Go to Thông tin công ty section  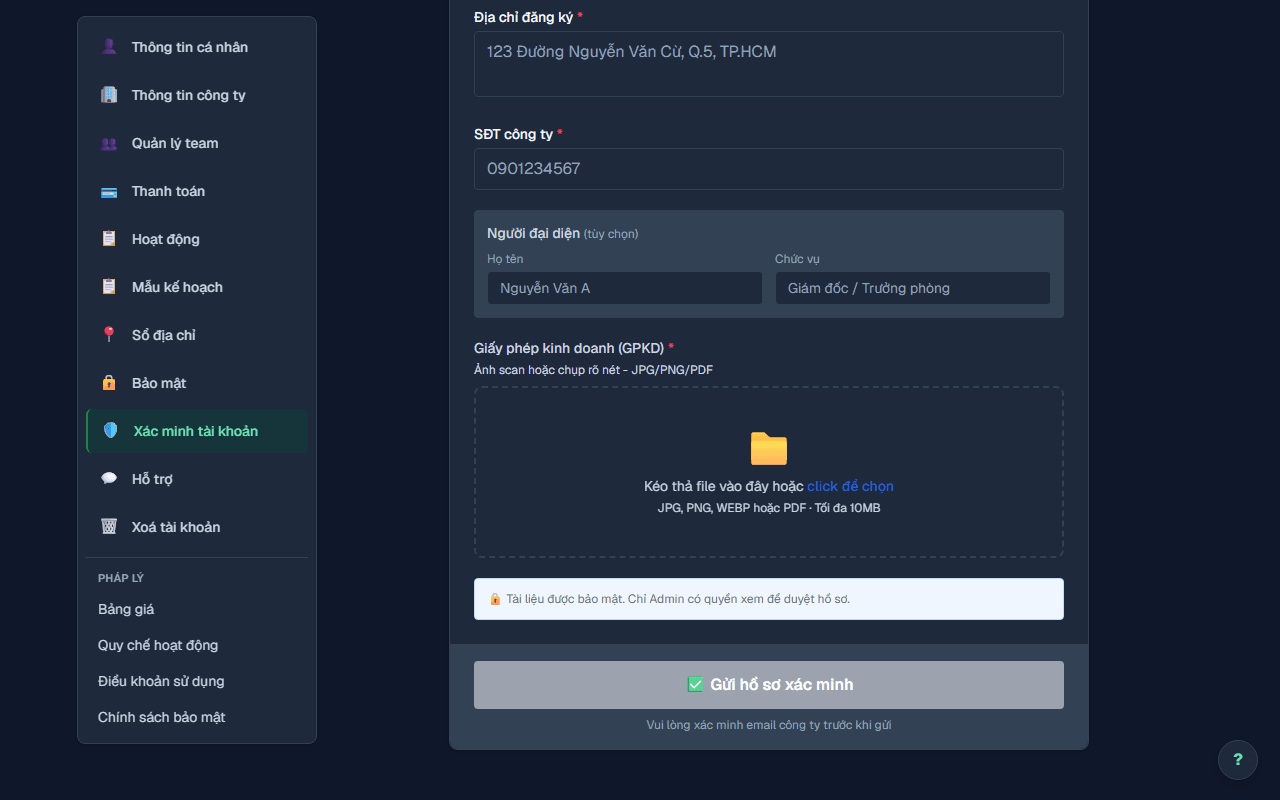click(x=197, y=95)
